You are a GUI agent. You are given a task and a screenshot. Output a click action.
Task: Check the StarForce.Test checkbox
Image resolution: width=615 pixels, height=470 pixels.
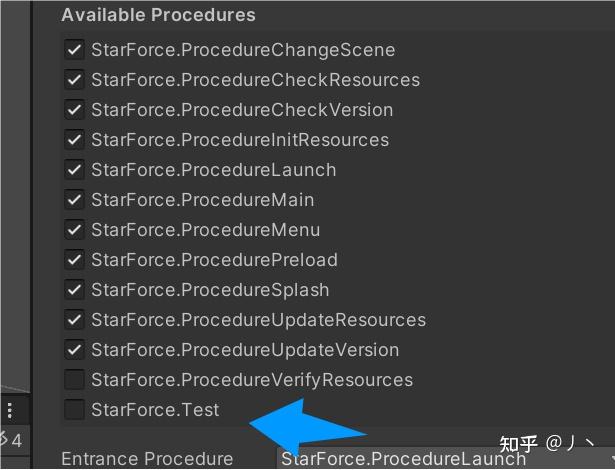click(x=75, y=410)
